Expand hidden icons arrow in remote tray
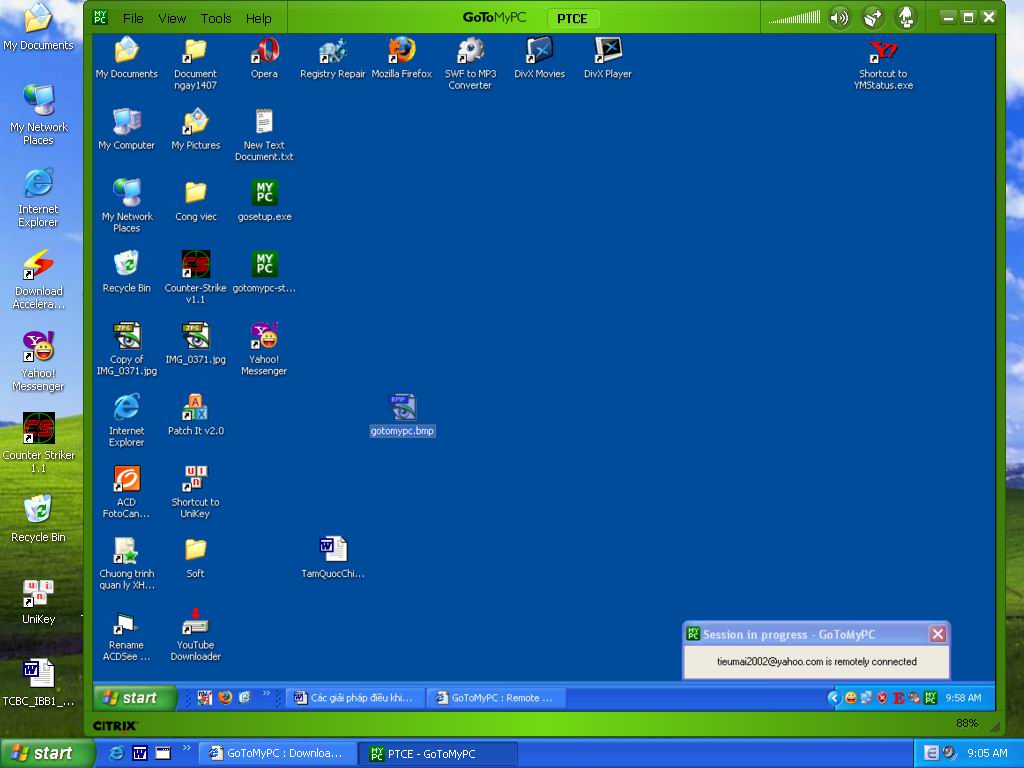This screenshot has height=768, width=1024. 834,698
